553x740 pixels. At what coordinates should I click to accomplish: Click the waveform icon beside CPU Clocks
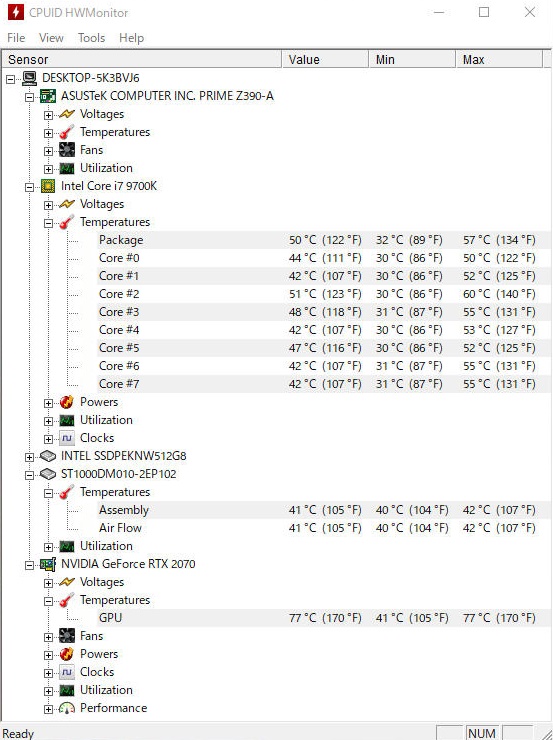(x=67, y=438)
